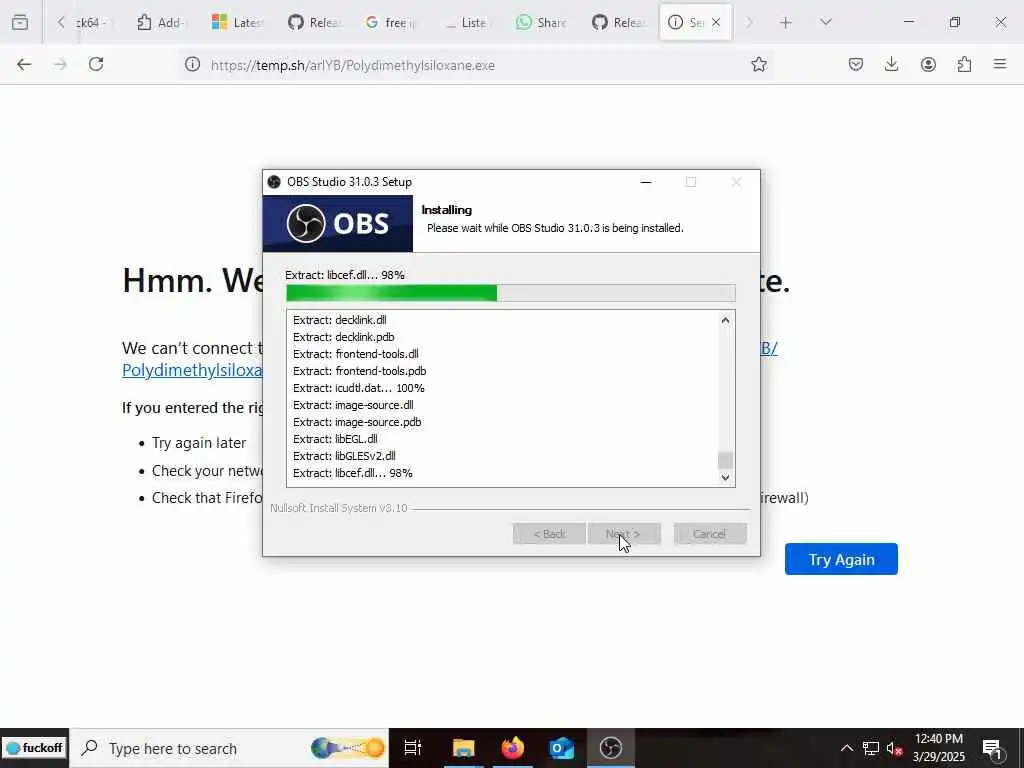
Task: Click the log scrollbar thumb
Action: coord(725,460)
